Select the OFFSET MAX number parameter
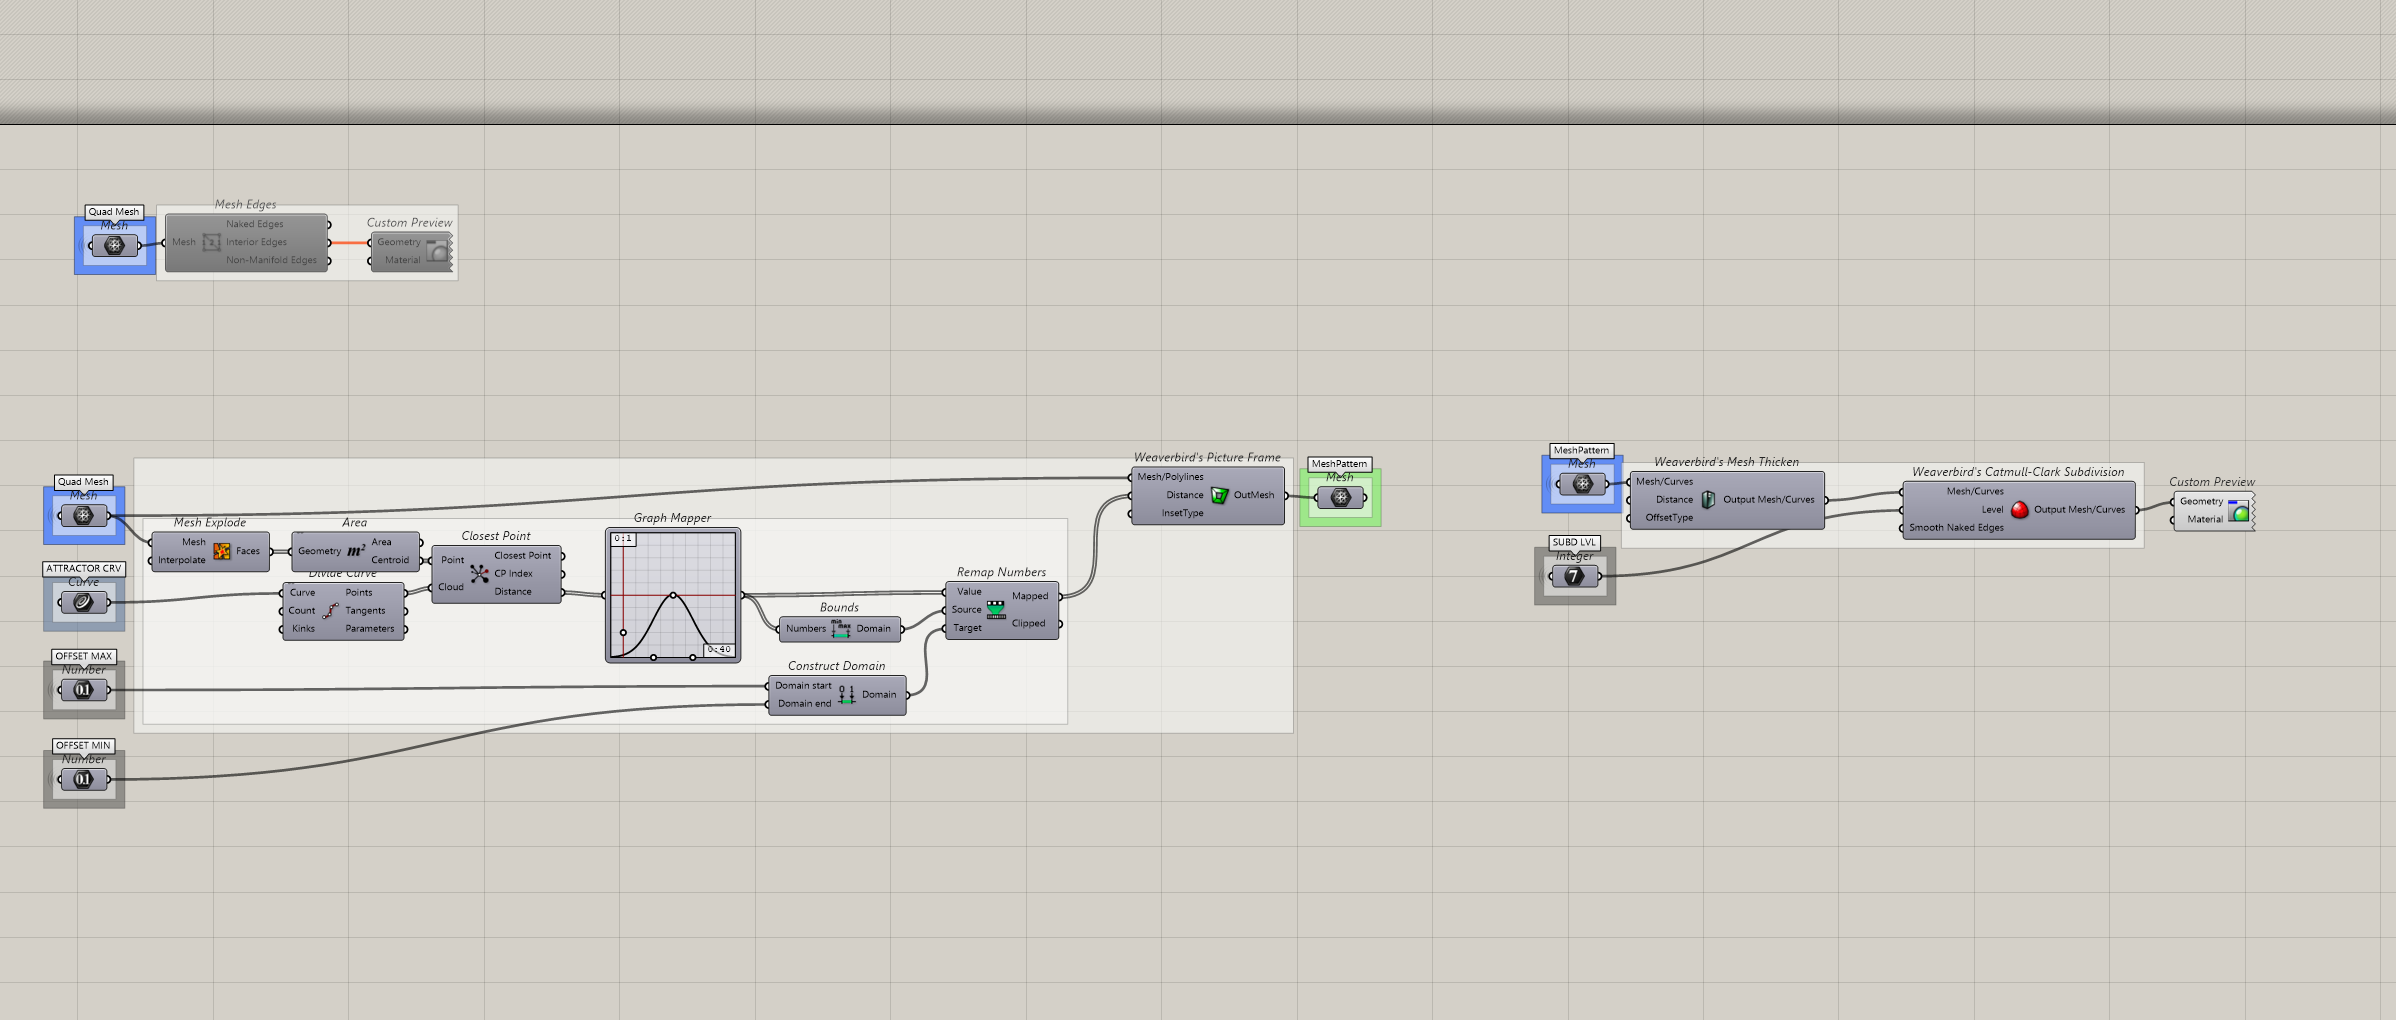The width and height of the screenshot is (2396, 1020). pos(84,690)
